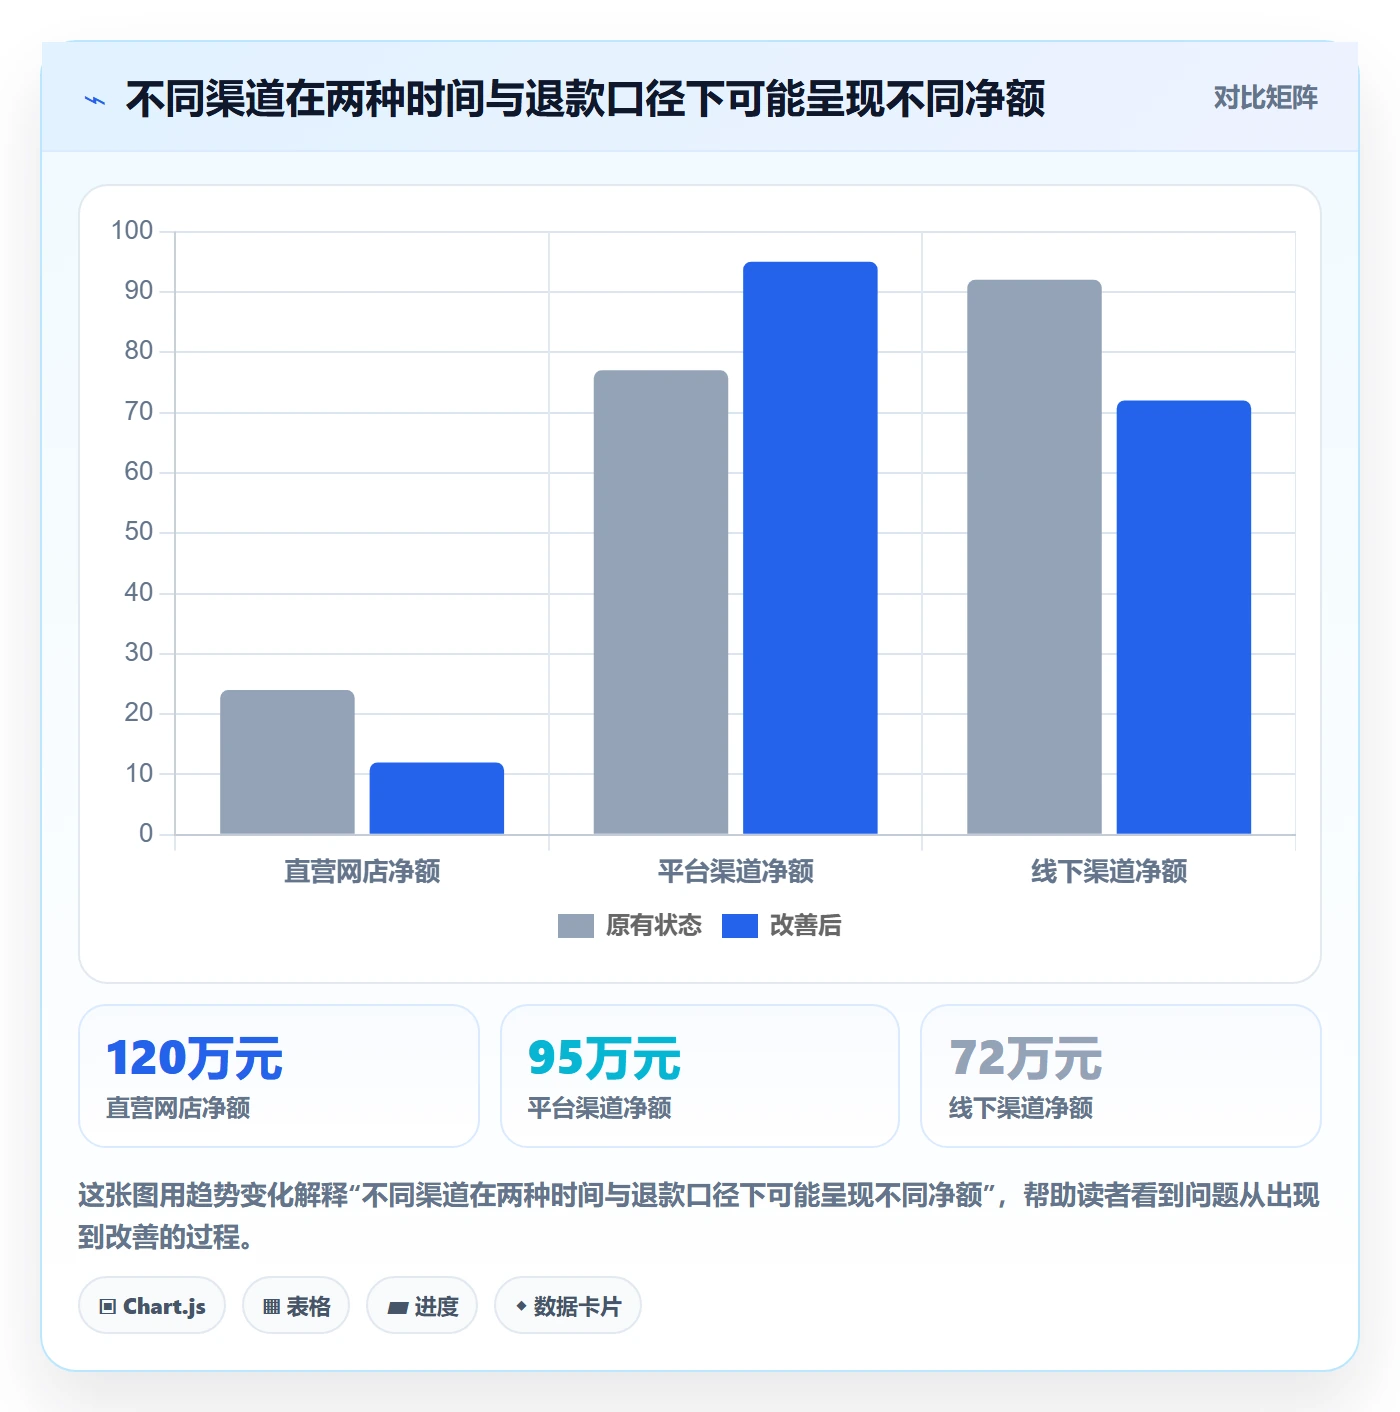Click the lightning bolt icon beside the title
This screenshot has width=1400, height=1412.
[95, 100]
